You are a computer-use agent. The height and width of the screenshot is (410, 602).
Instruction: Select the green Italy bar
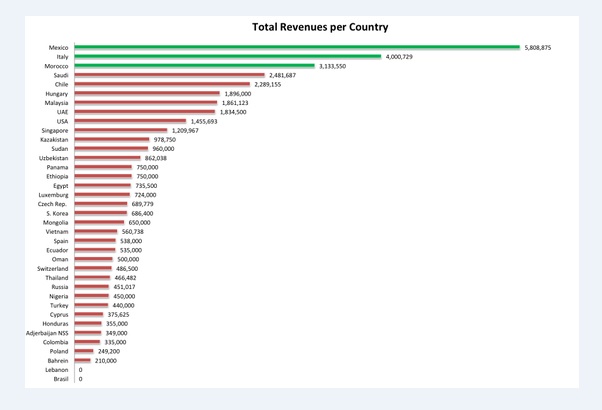click(x=228, y=57)
